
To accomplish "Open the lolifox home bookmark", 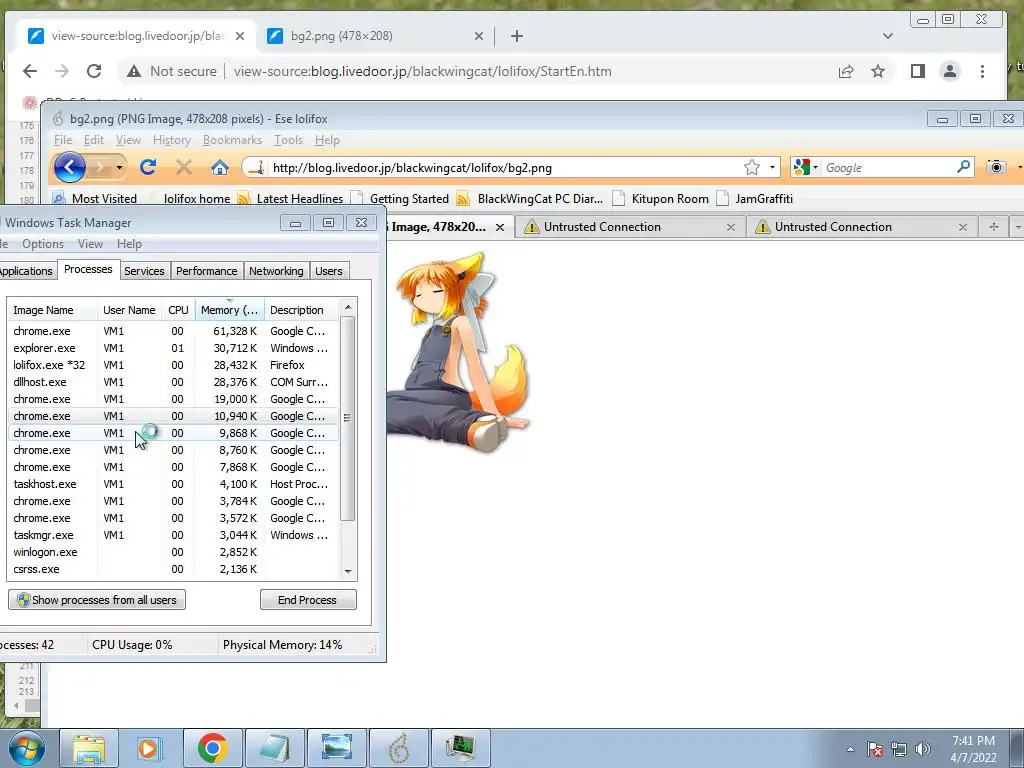I will [197, 199].
